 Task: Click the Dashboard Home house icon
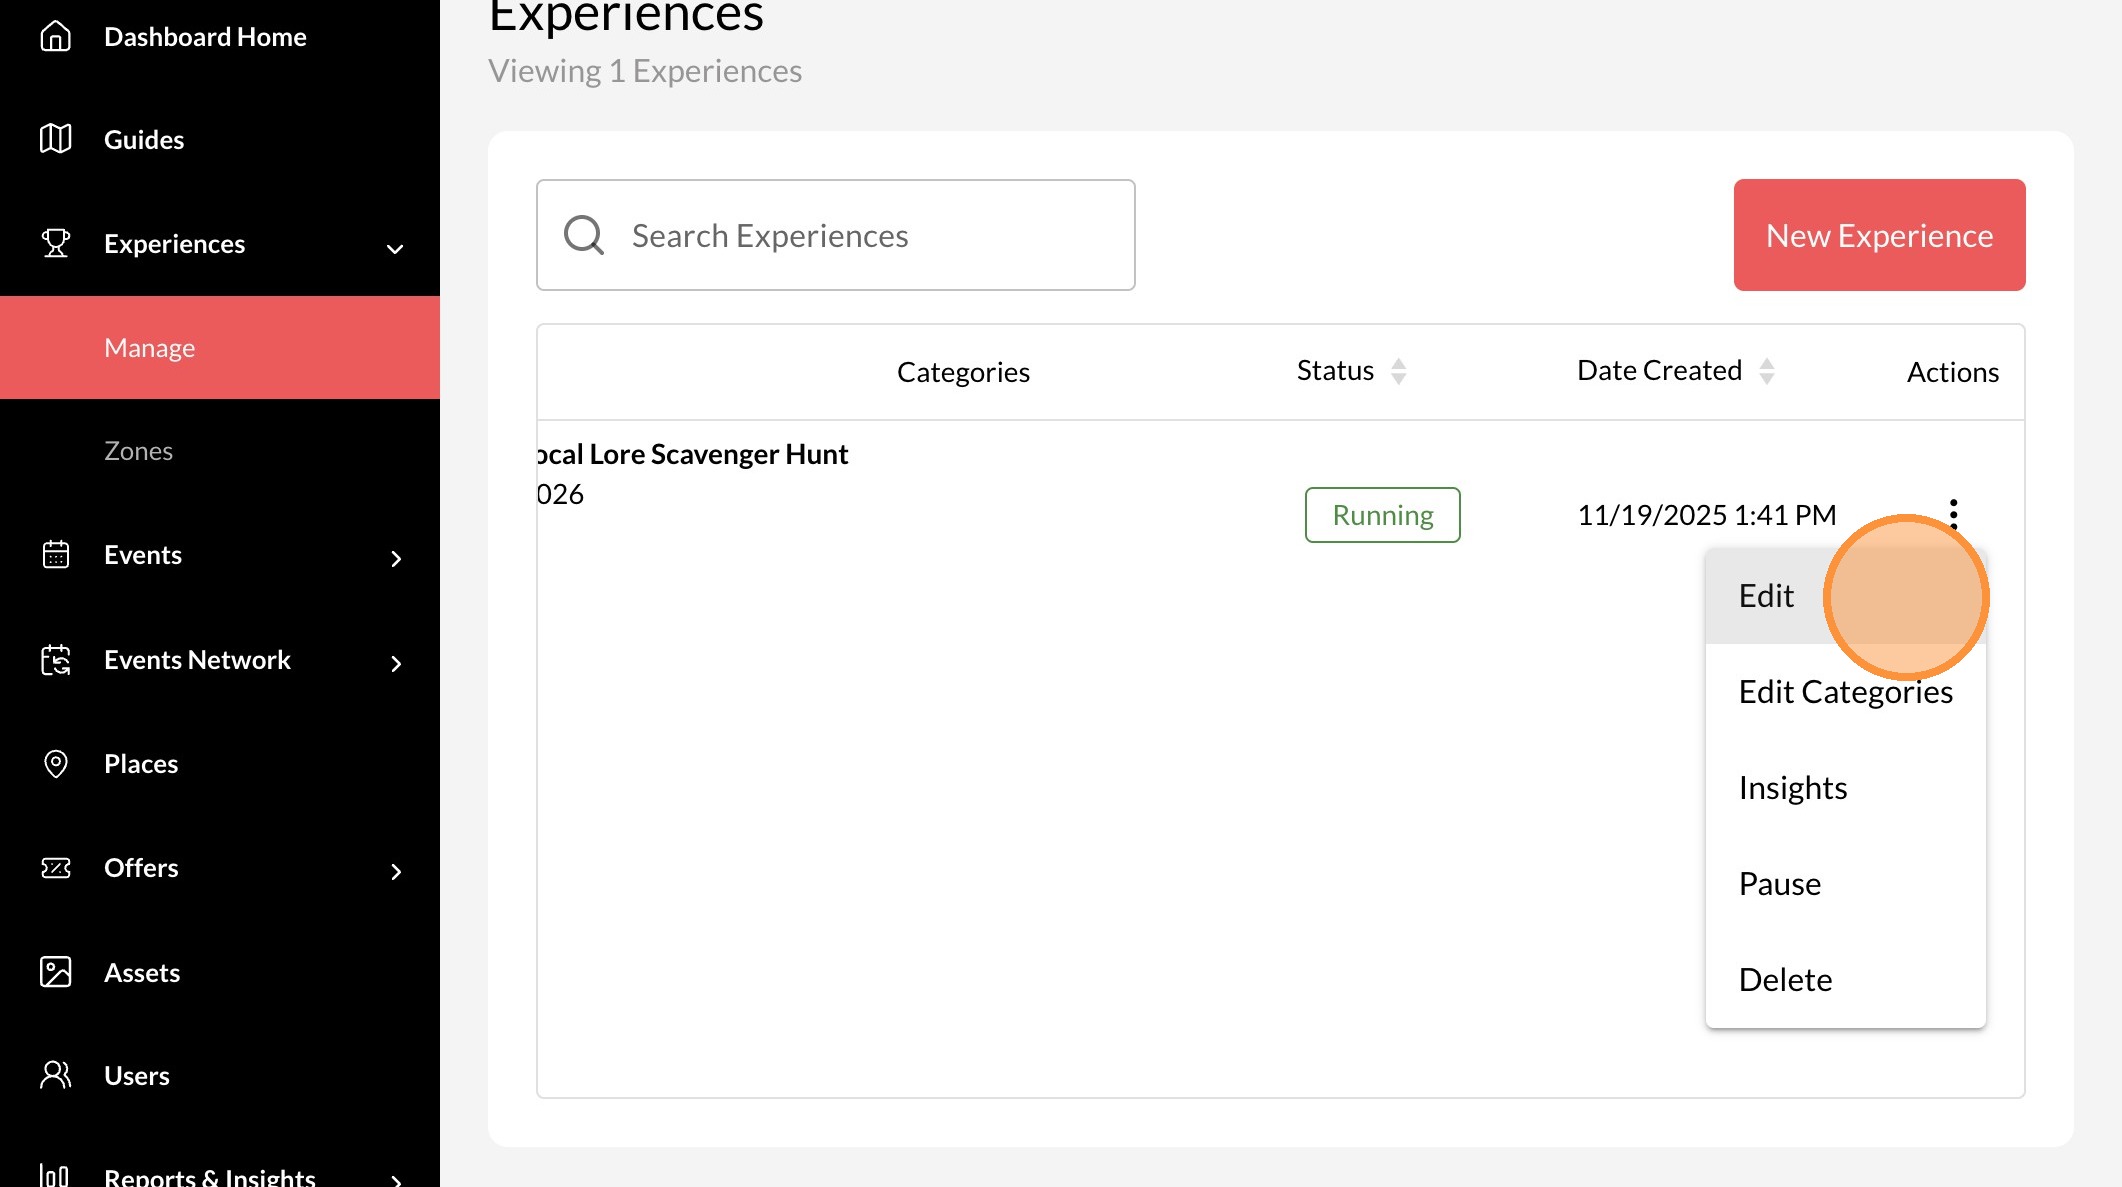pos(55,36)
